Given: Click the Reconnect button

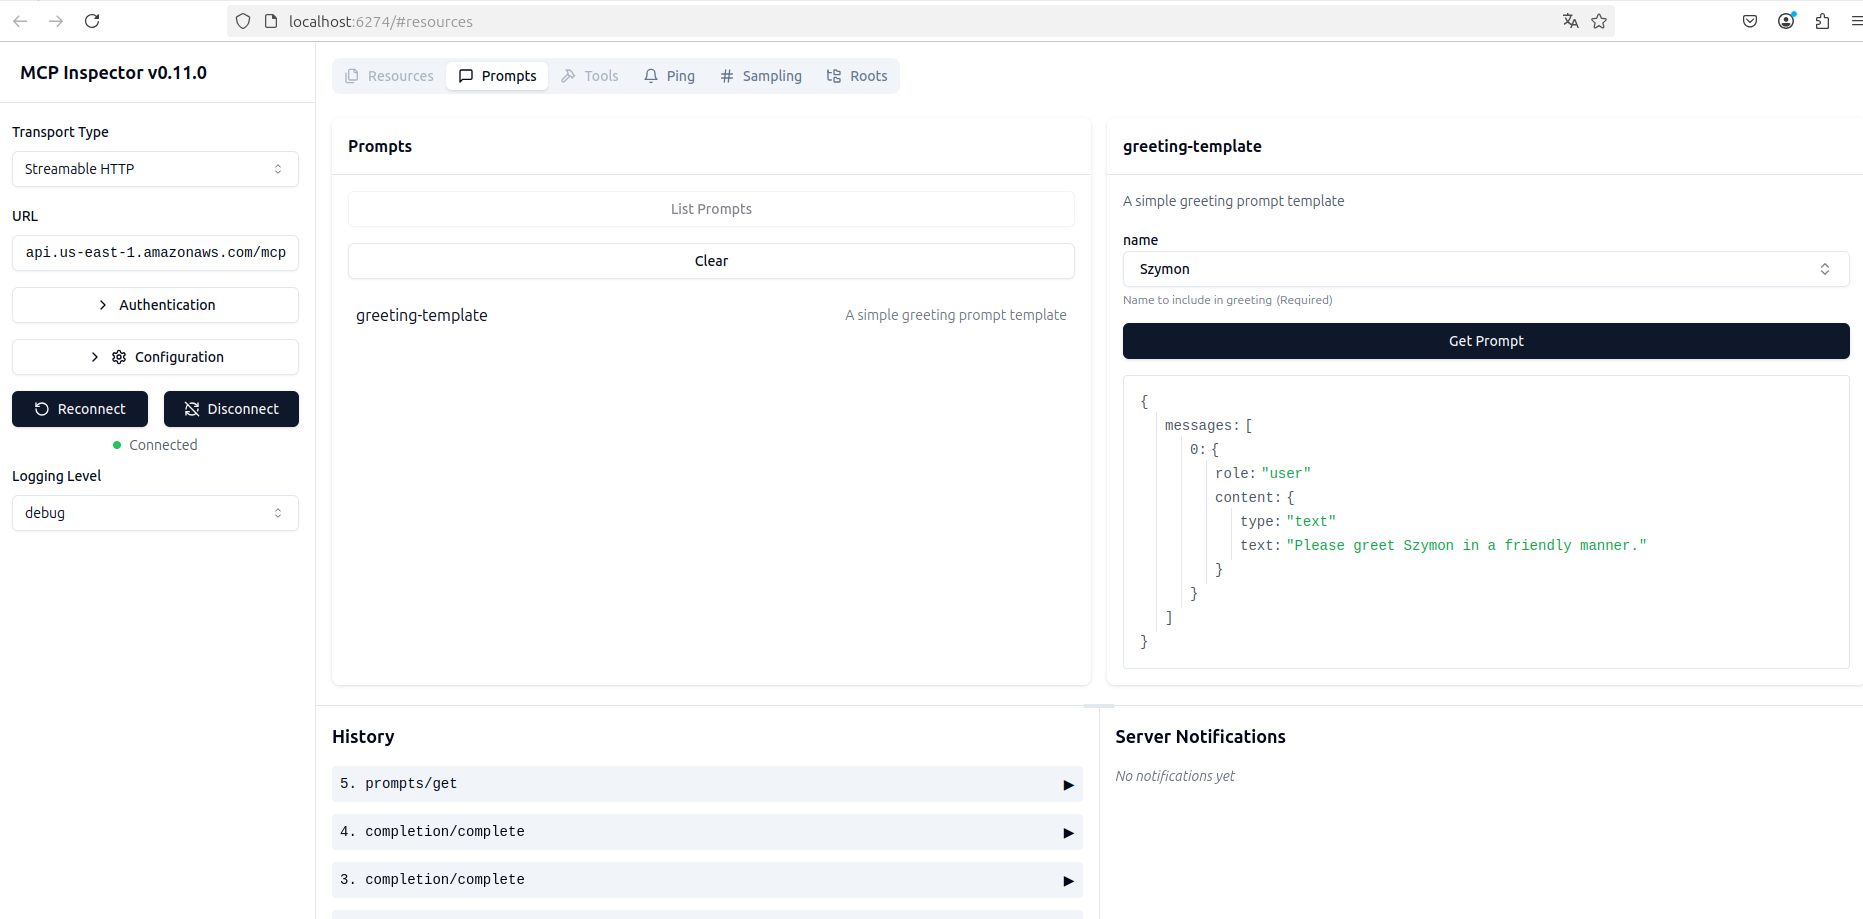Looking at the screenshot, I should point(80,409).
